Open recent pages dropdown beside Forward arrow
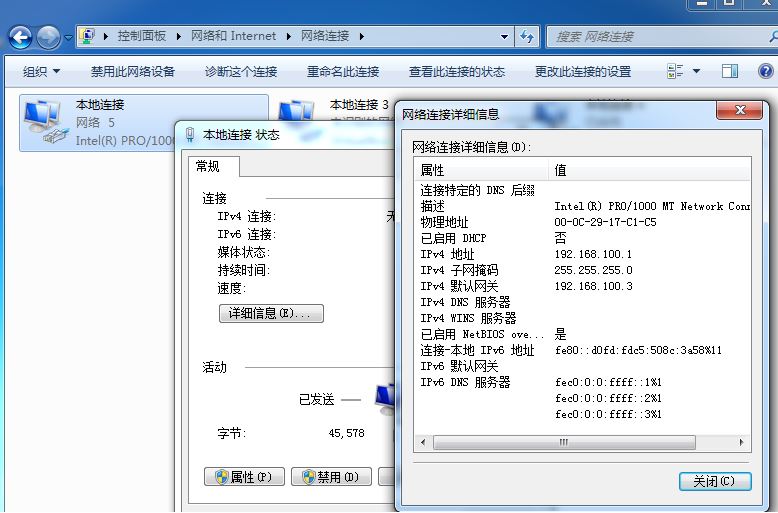Image resolution: width=778 pixels, height=513 pixels. tap(68, 37)
